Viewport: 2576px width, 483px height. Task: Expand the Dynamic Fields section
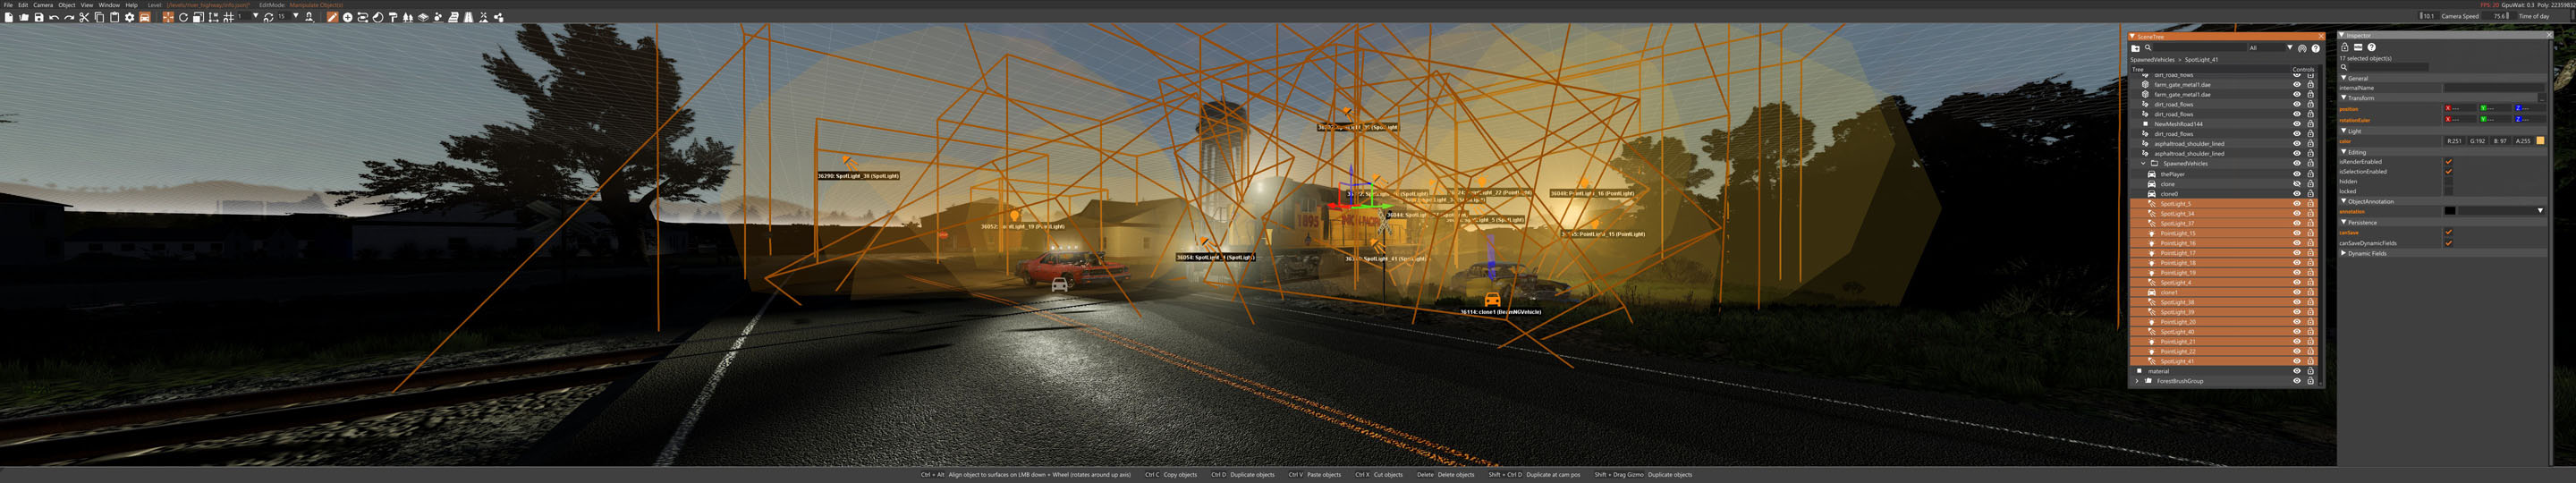[2344, 254]
